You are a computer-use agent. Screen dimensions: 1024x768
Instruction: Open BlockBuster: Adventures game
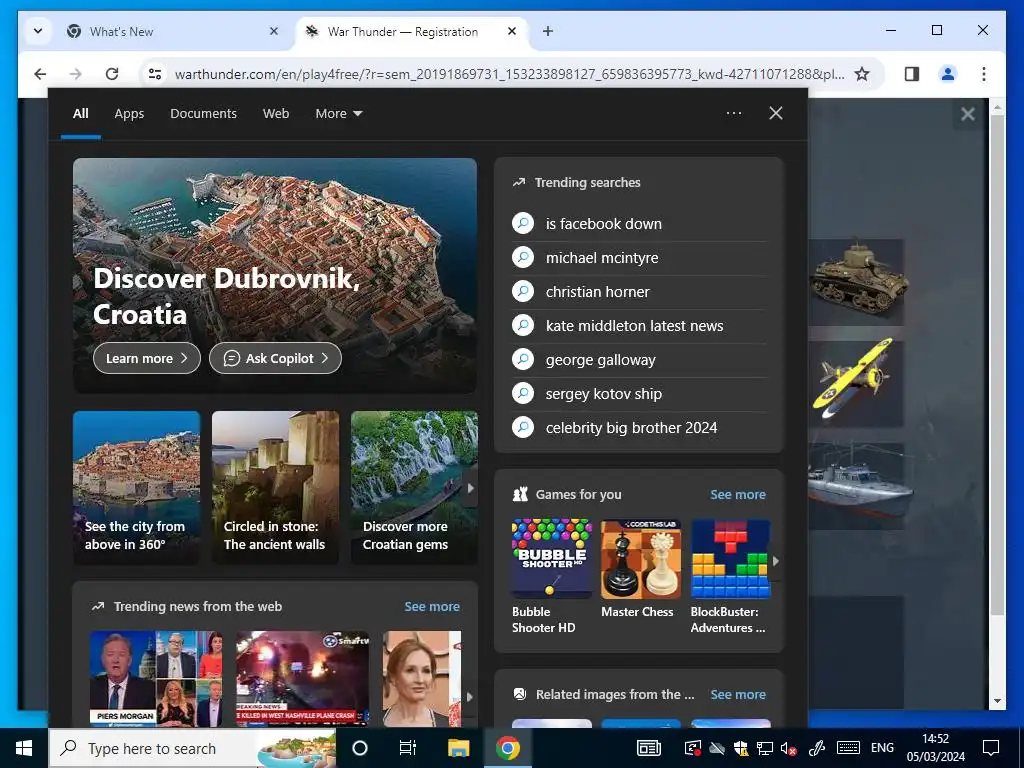731,577
